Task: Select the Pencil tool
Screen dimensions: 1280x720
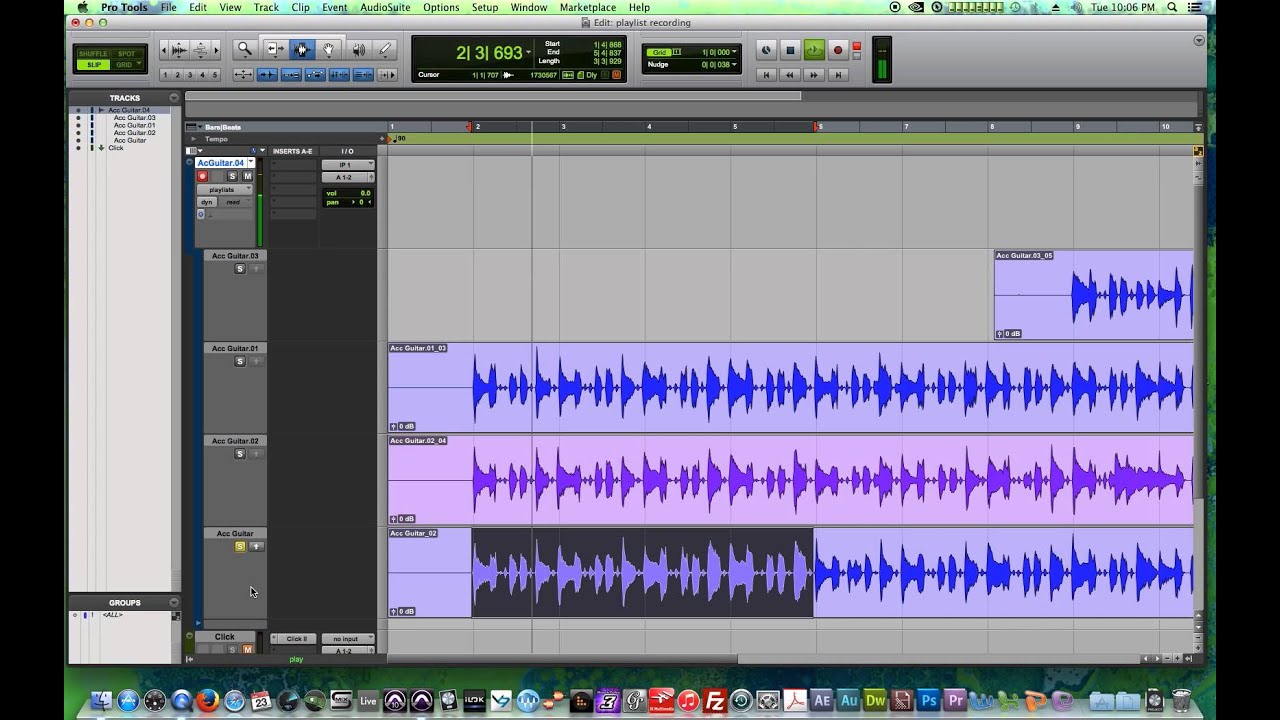Action: [385, 49]
